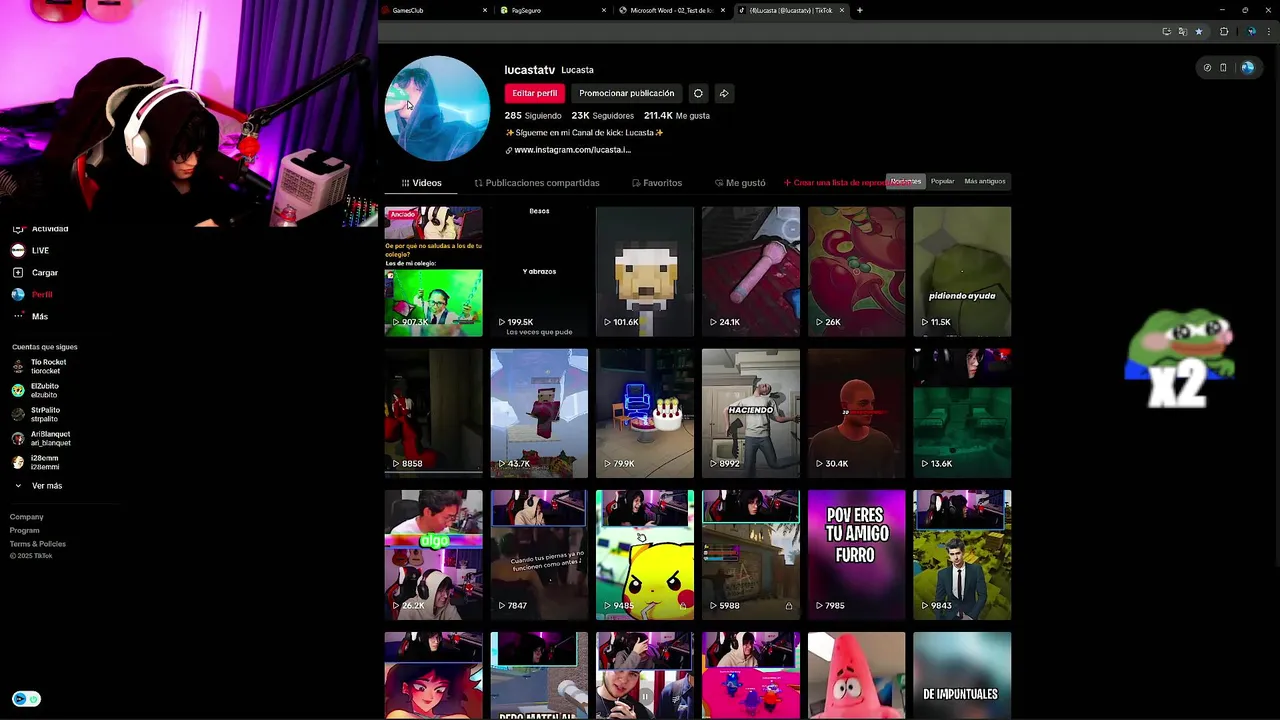
Task: Click the translate page icon in address bar
Action: [1183, 32]
